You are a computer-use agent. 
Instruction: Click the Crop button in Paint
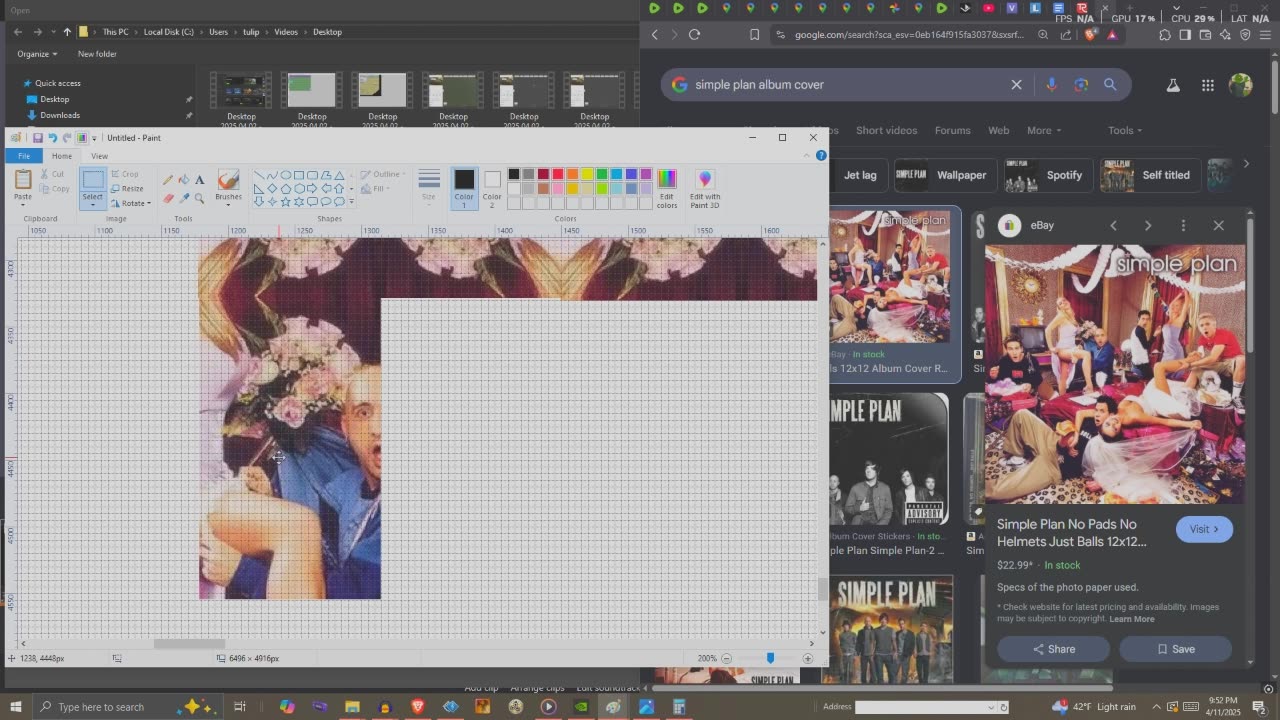tap(125, 174)
